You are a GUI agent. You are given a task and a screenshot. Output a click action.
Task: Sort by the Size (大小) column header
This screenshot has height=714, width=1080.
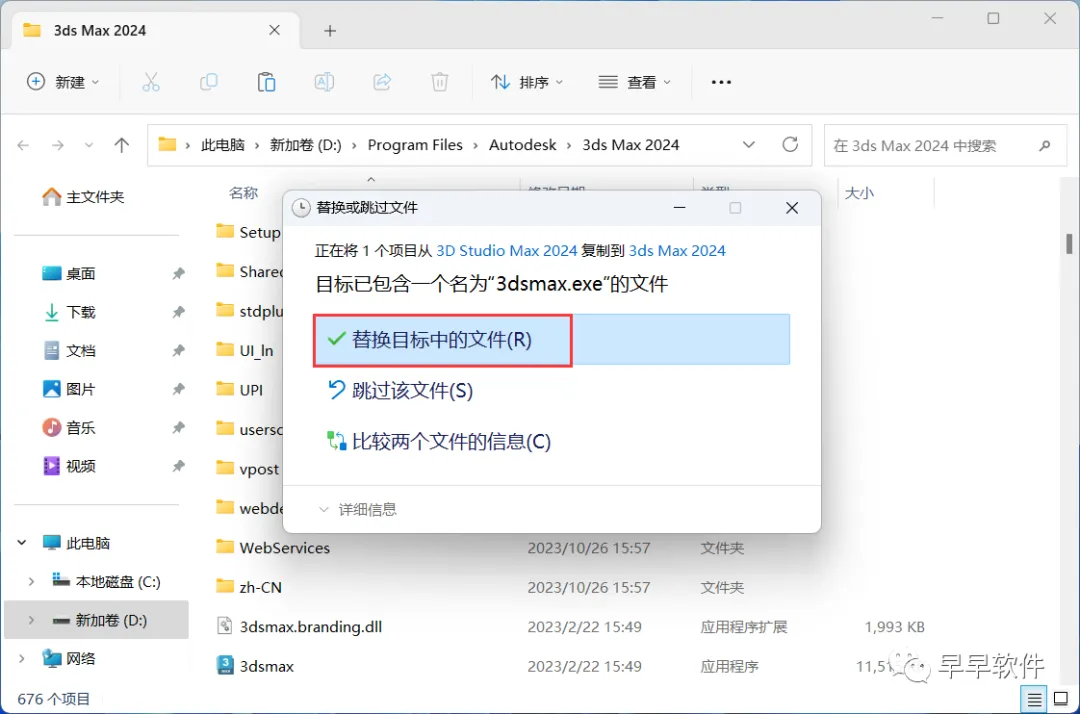(859, 193)
